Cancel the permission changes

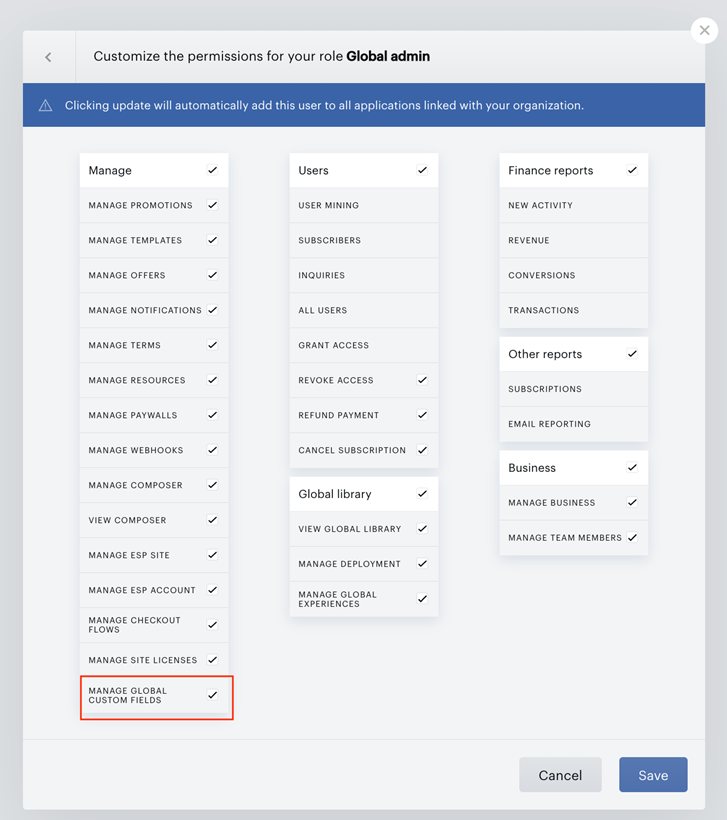pos(560,775)
